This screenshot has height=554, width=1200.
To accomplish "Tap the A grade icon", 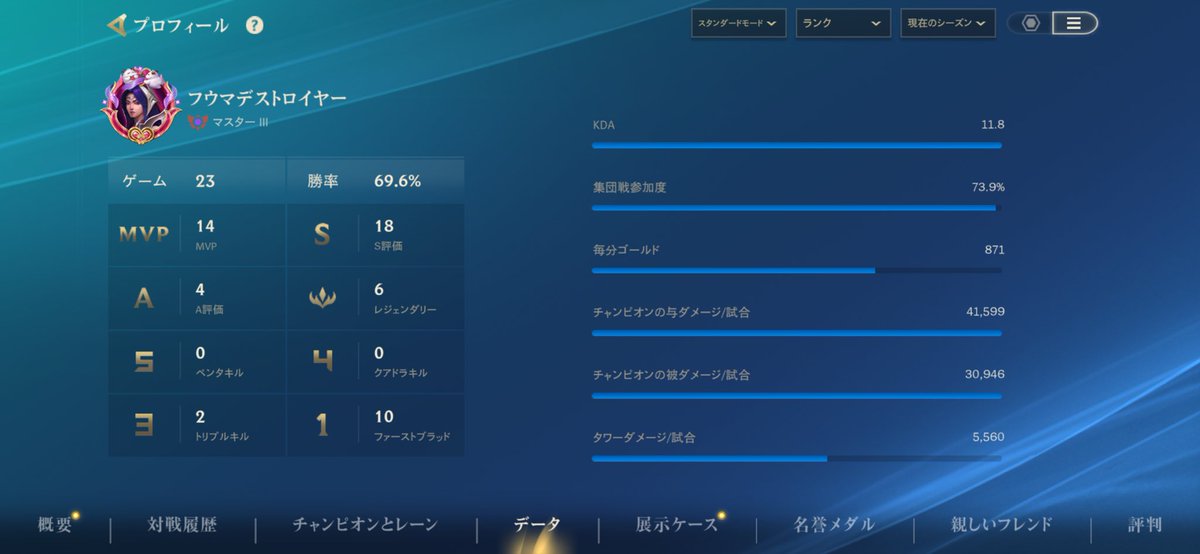I will (144, 298).
